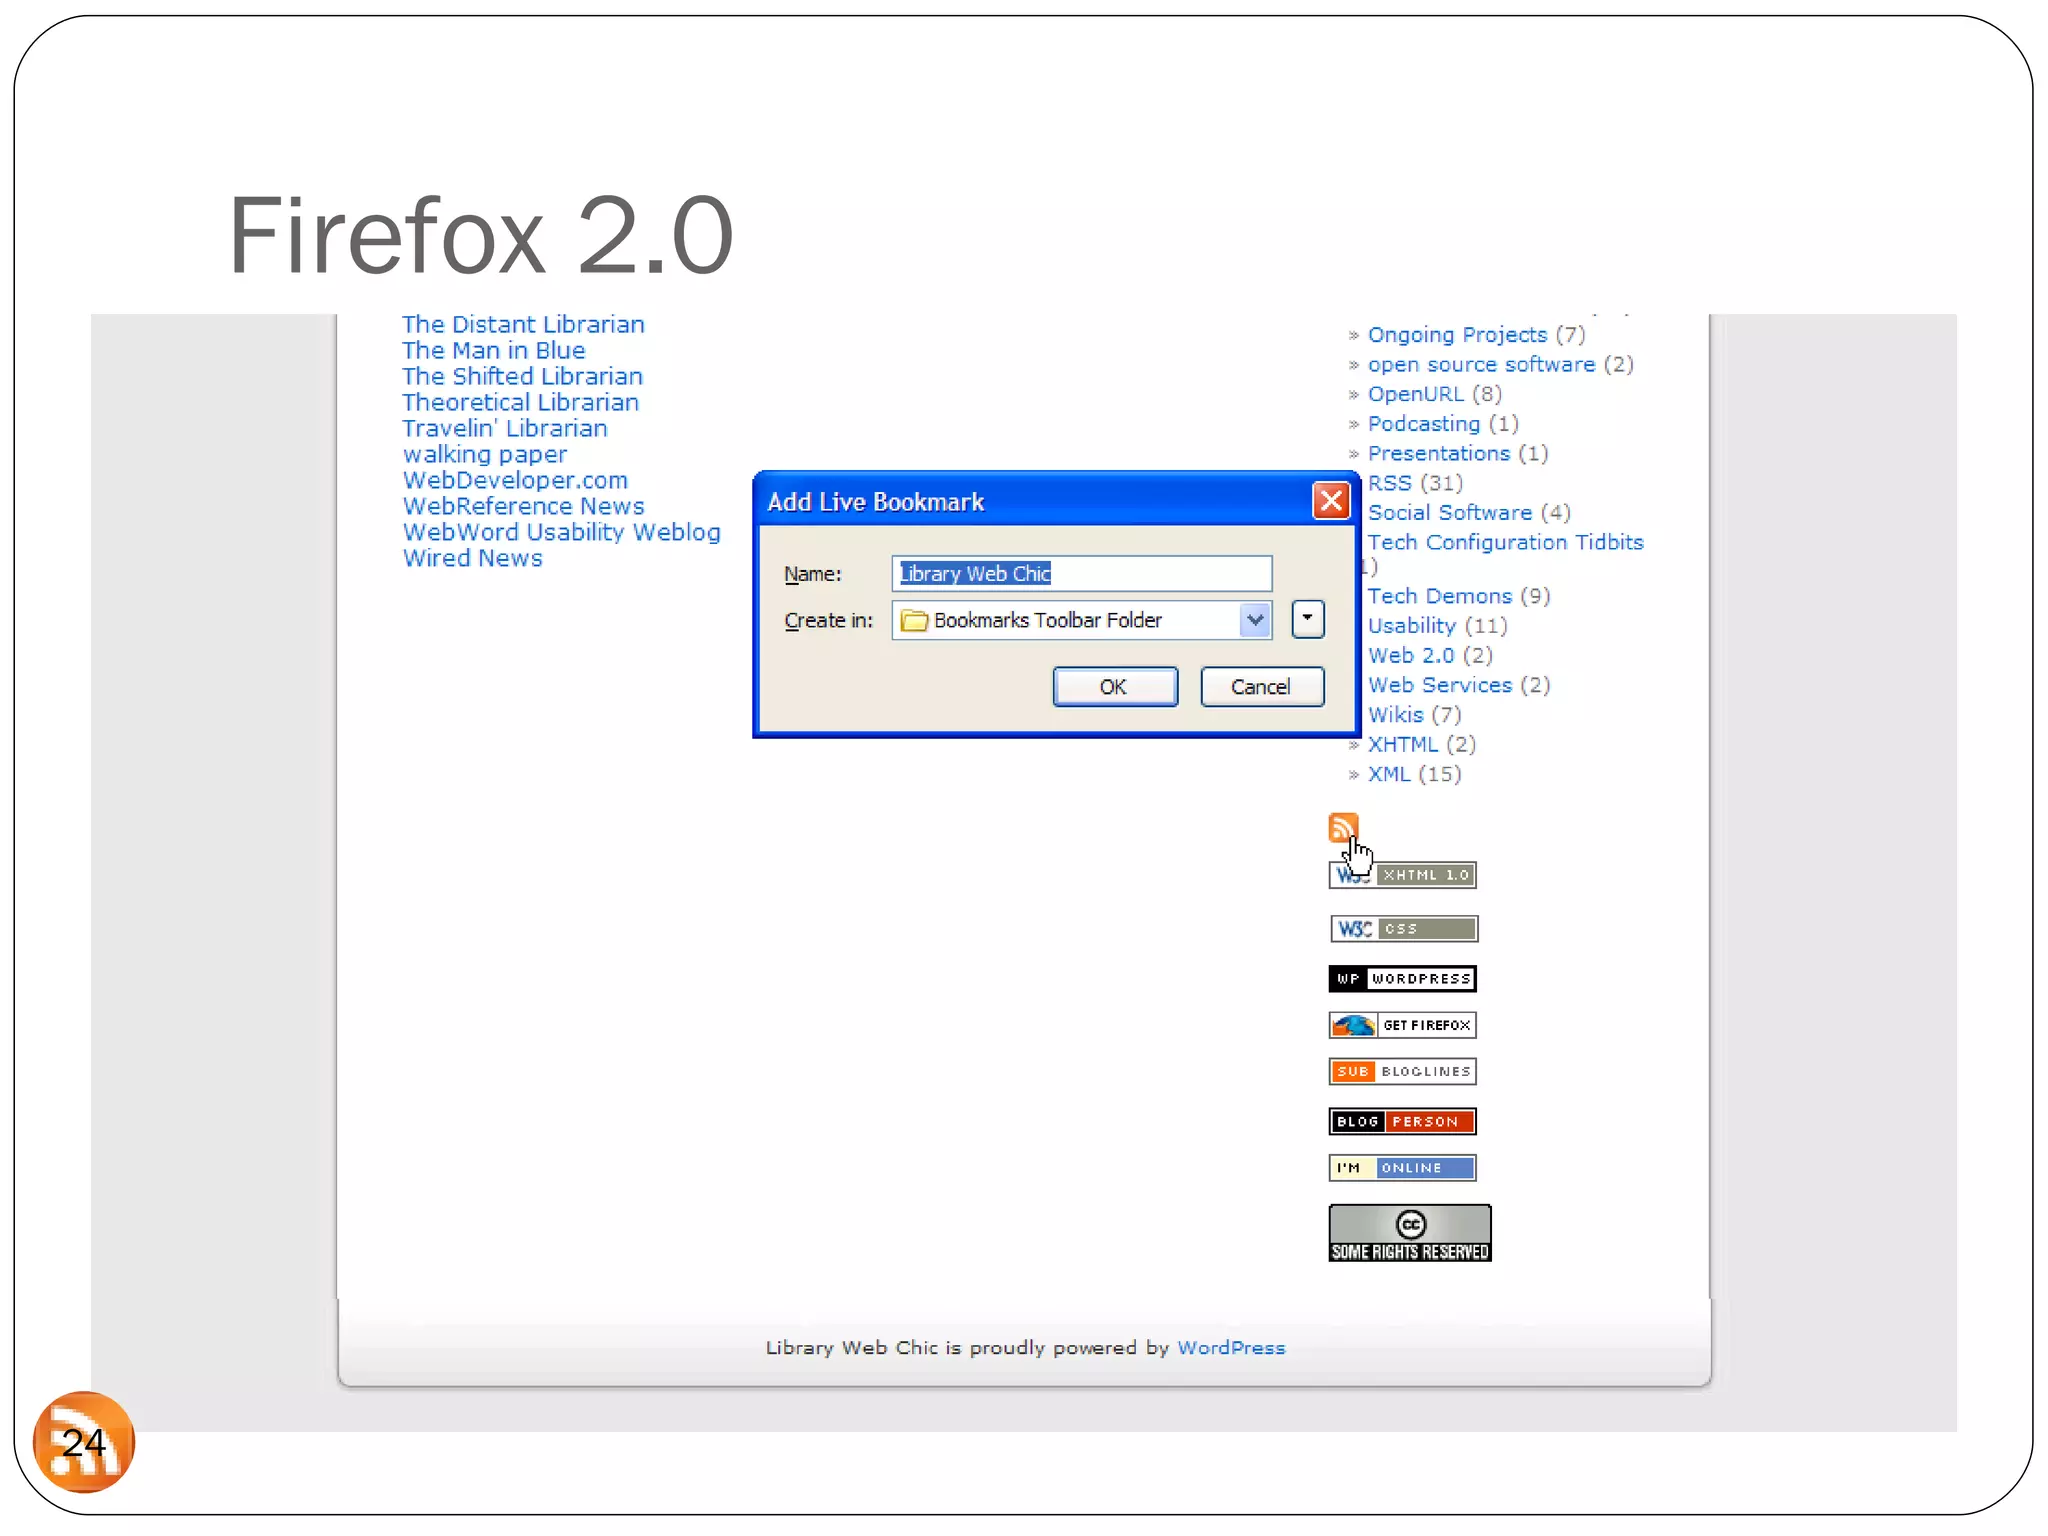
Task: Open The Man in Blue link
Action: pos(494,351)
